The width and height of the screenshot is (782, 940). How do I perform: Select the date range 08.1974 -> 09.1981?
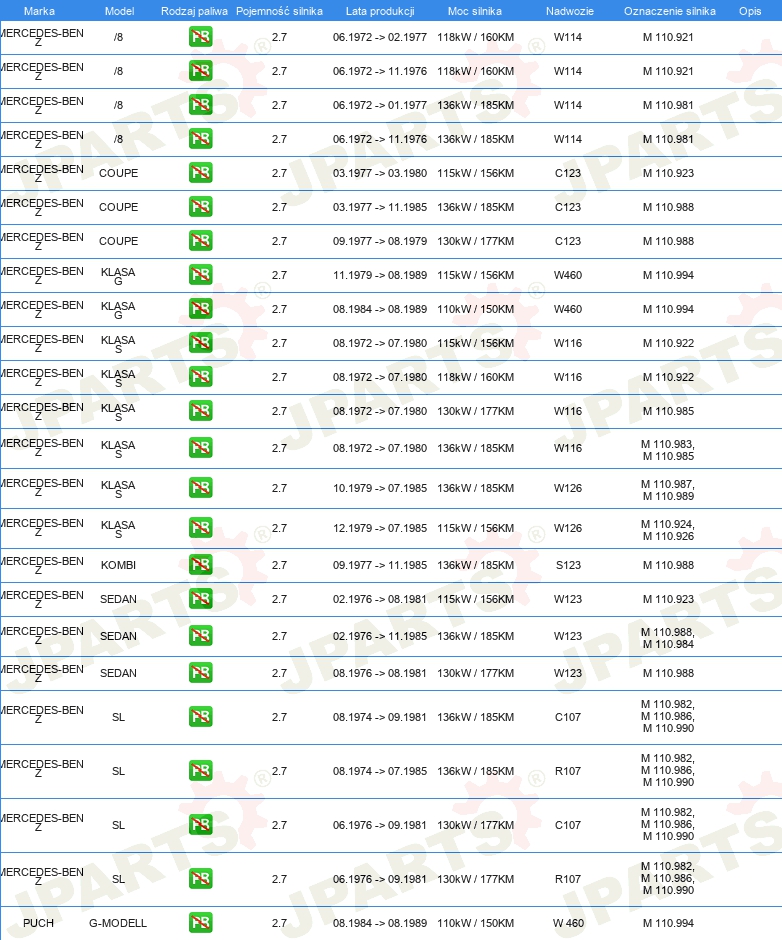tap(380, 717)
